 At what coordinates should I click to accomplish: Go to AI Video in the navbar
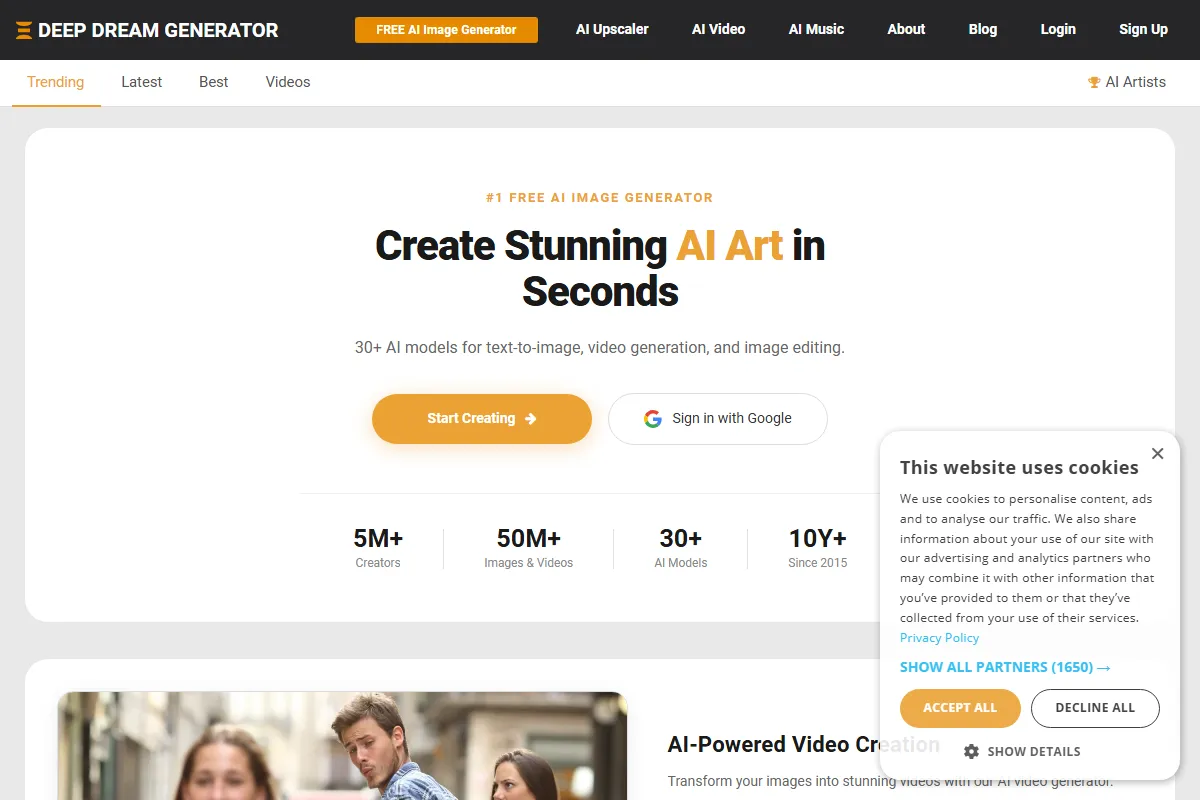718,29
